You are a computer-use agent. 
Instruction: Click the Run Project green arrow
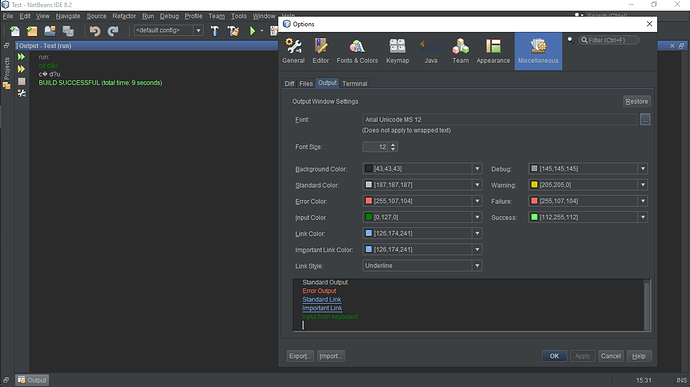253,31
